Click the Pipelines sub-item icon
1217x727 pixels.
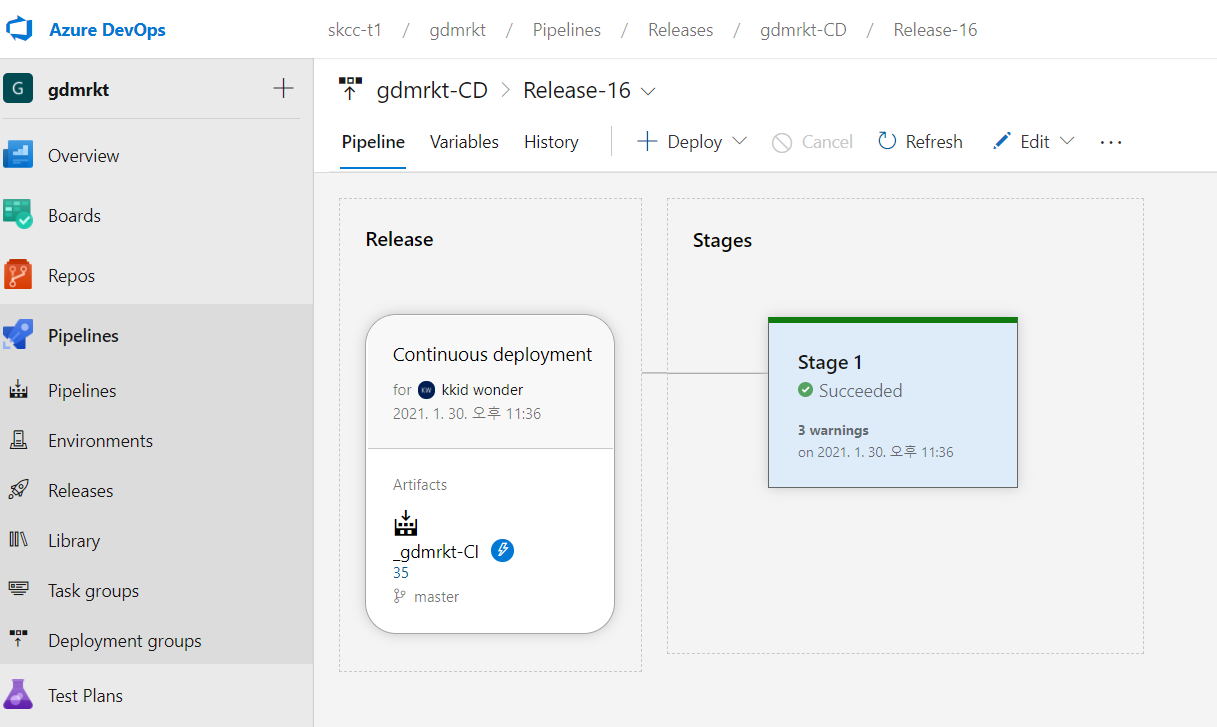[x=18, y=390]
